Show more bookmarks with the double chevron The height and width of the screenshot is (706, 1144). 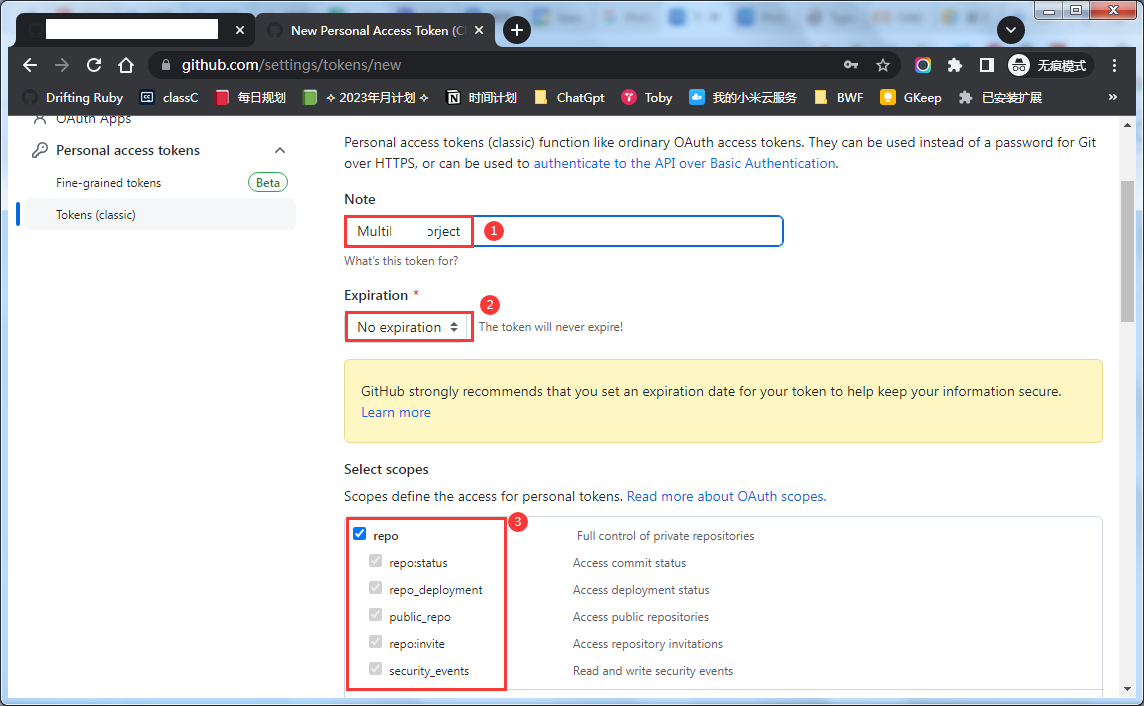(x=1113, y=97)
